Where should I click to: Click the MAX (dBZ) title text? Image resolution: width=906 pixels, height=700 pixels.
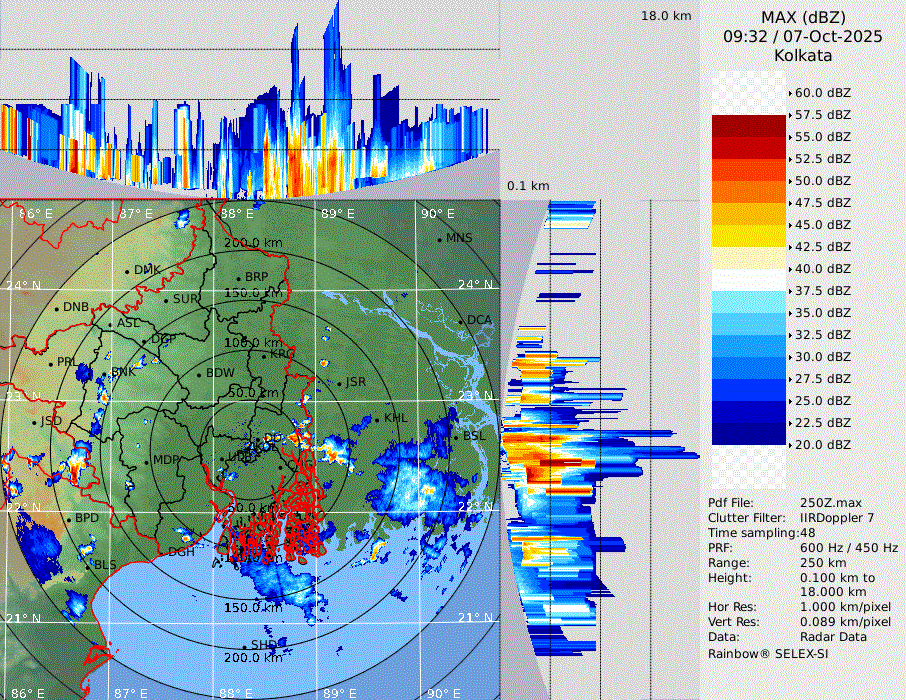point(803,17)
